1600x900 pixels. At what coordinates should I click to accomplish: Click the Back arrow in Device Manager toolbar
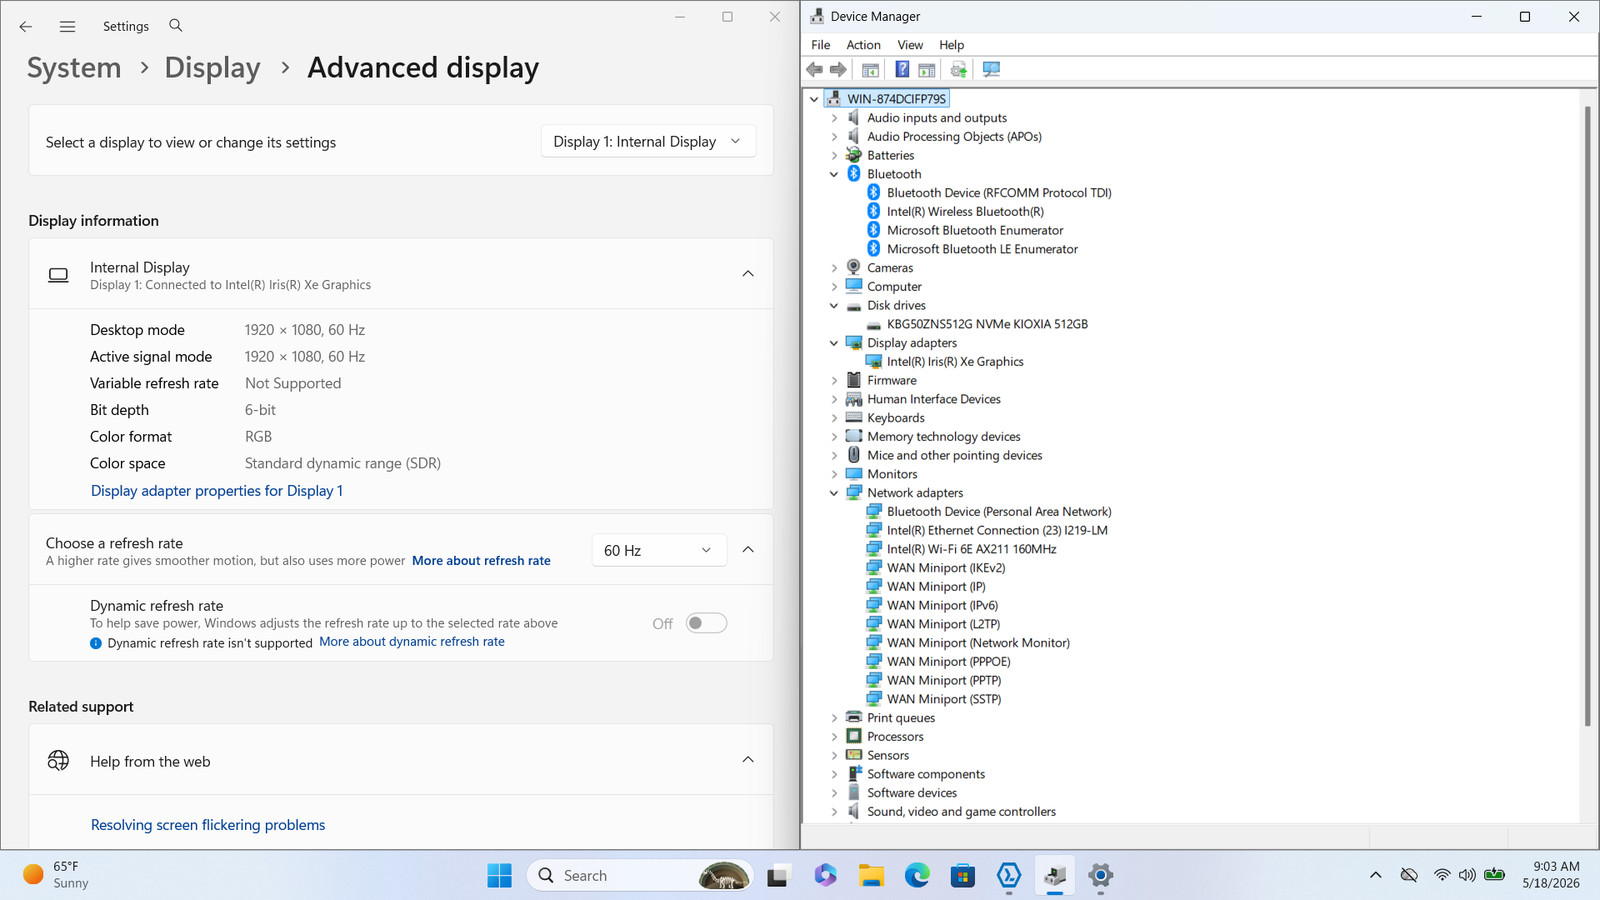(x=814, y=70)
